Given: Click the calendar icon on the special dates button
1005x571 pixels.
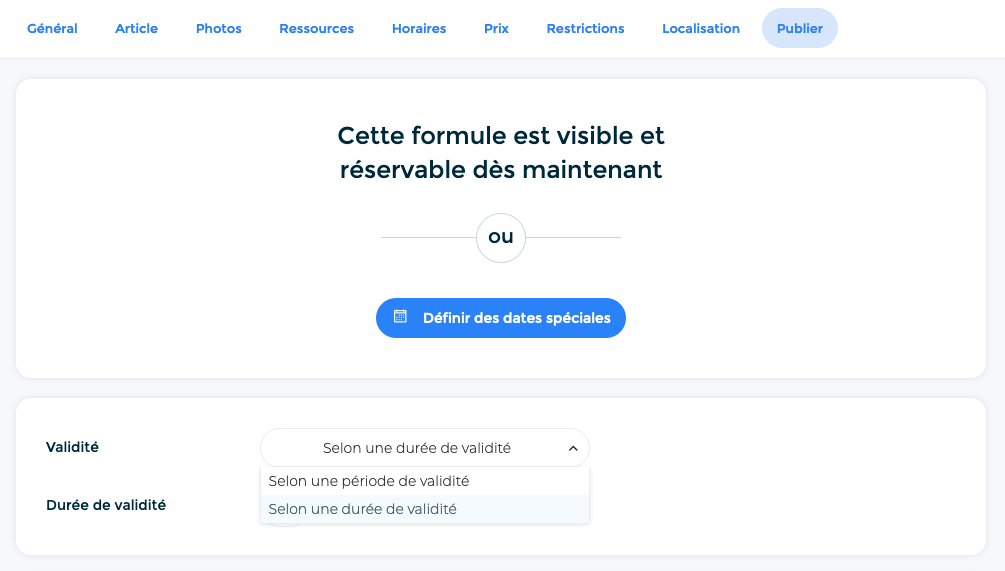Looking at the screenshot, I should coord(400,317).
